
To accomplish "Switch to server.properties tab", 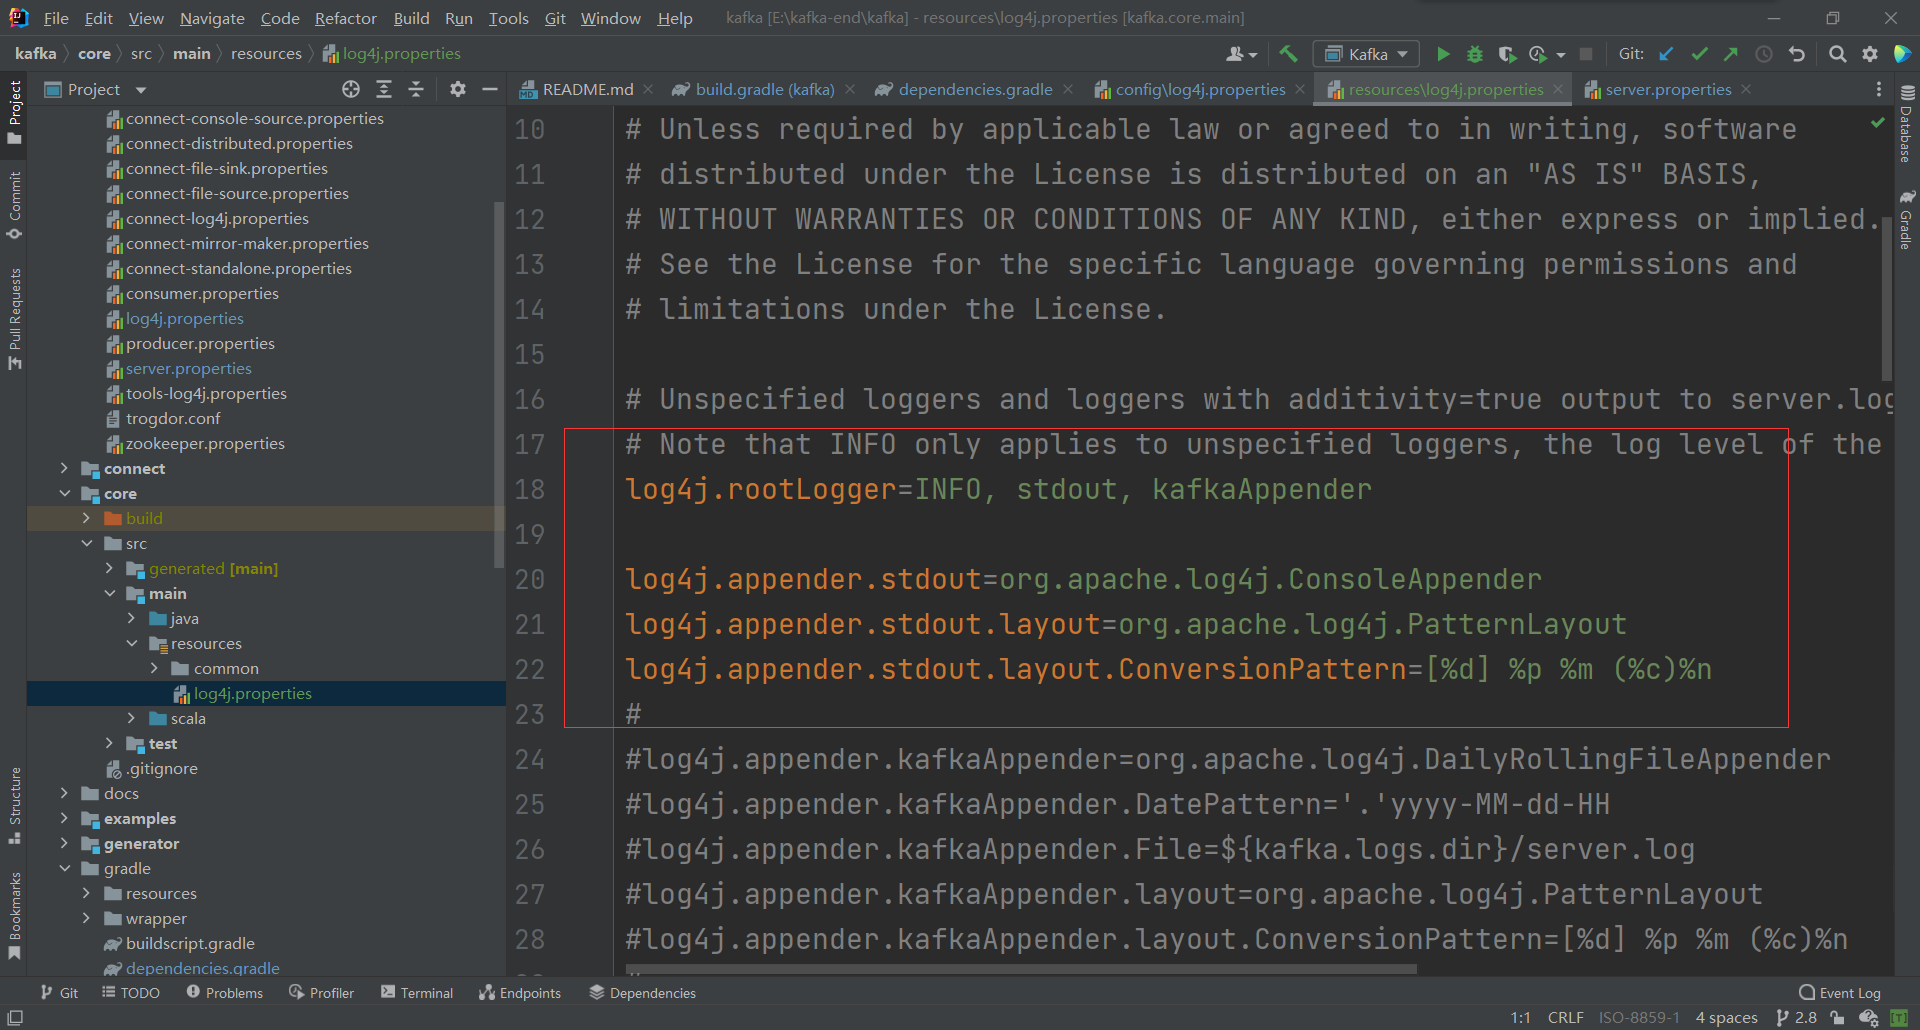I will (x=1667, y=89).
